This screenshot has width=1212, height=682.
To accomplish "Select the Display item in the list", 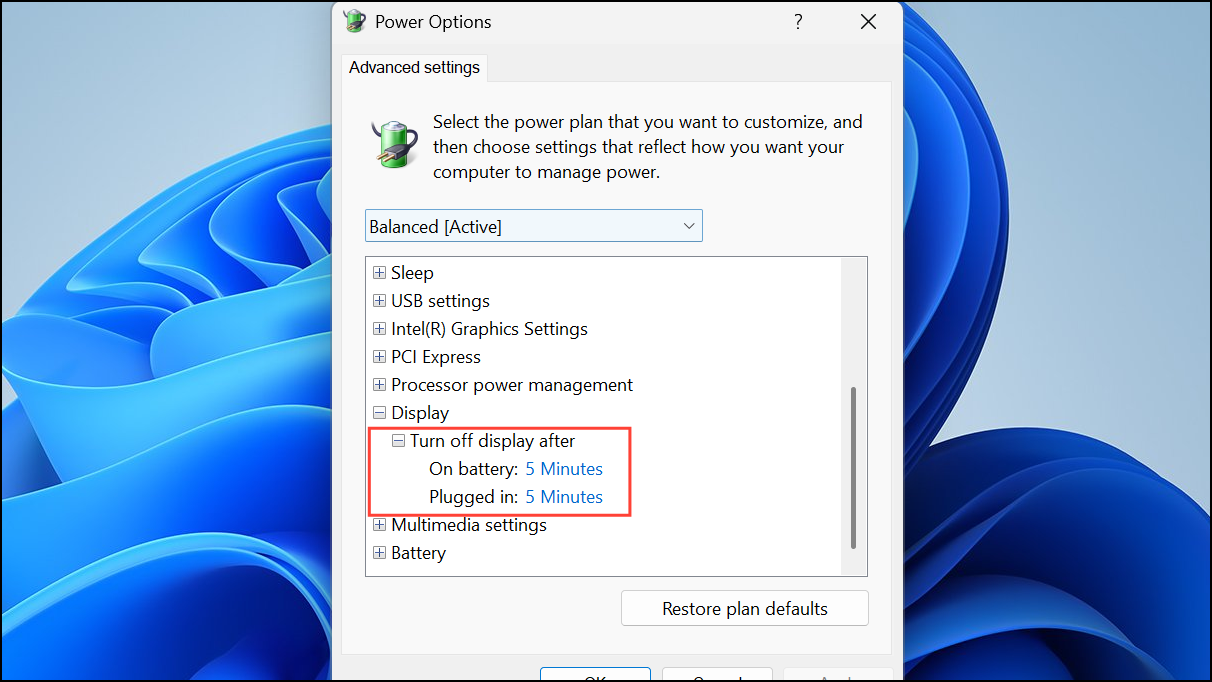I will [420, 412].
